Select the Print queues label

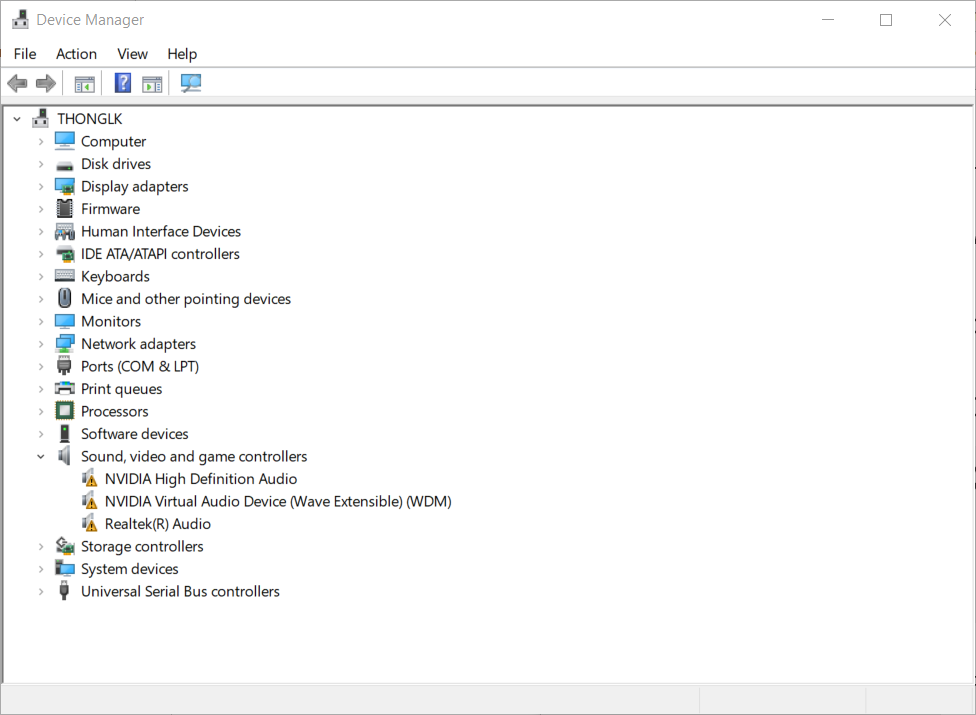coord(121,389)
